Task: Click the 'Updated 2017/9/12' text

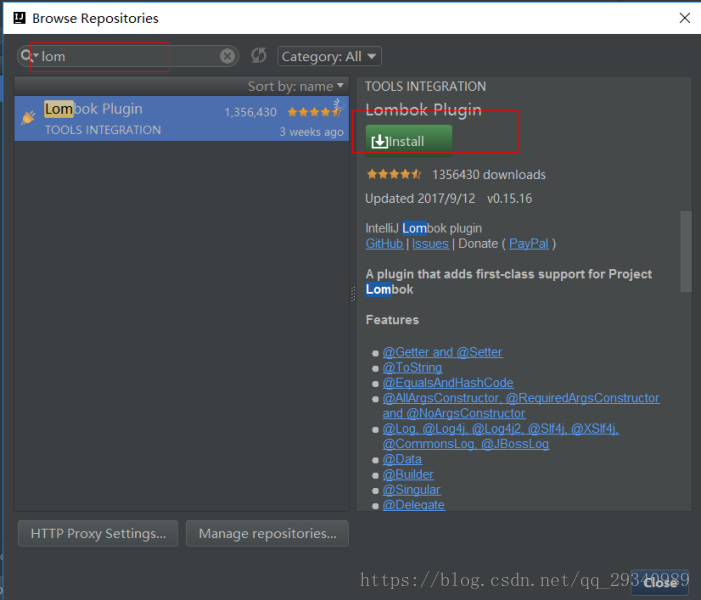Action: (420, 199)
